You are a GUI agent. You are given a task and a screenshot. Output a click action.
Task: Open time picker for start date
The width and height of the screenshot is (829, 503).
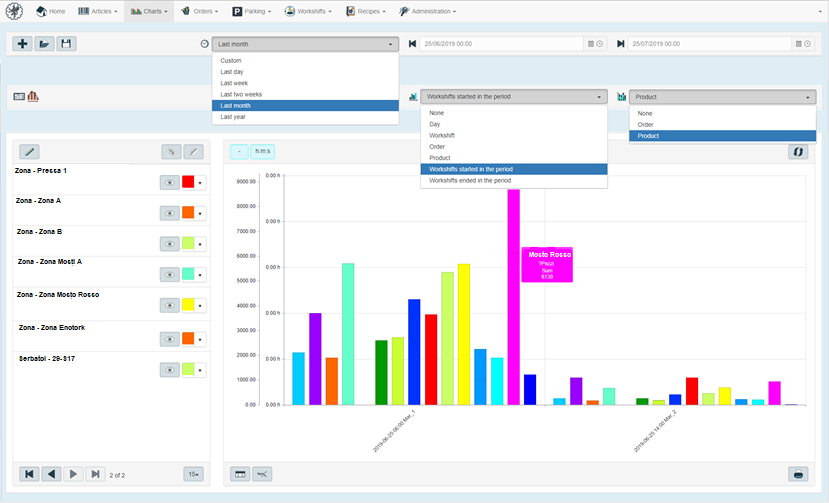point(600,44)
